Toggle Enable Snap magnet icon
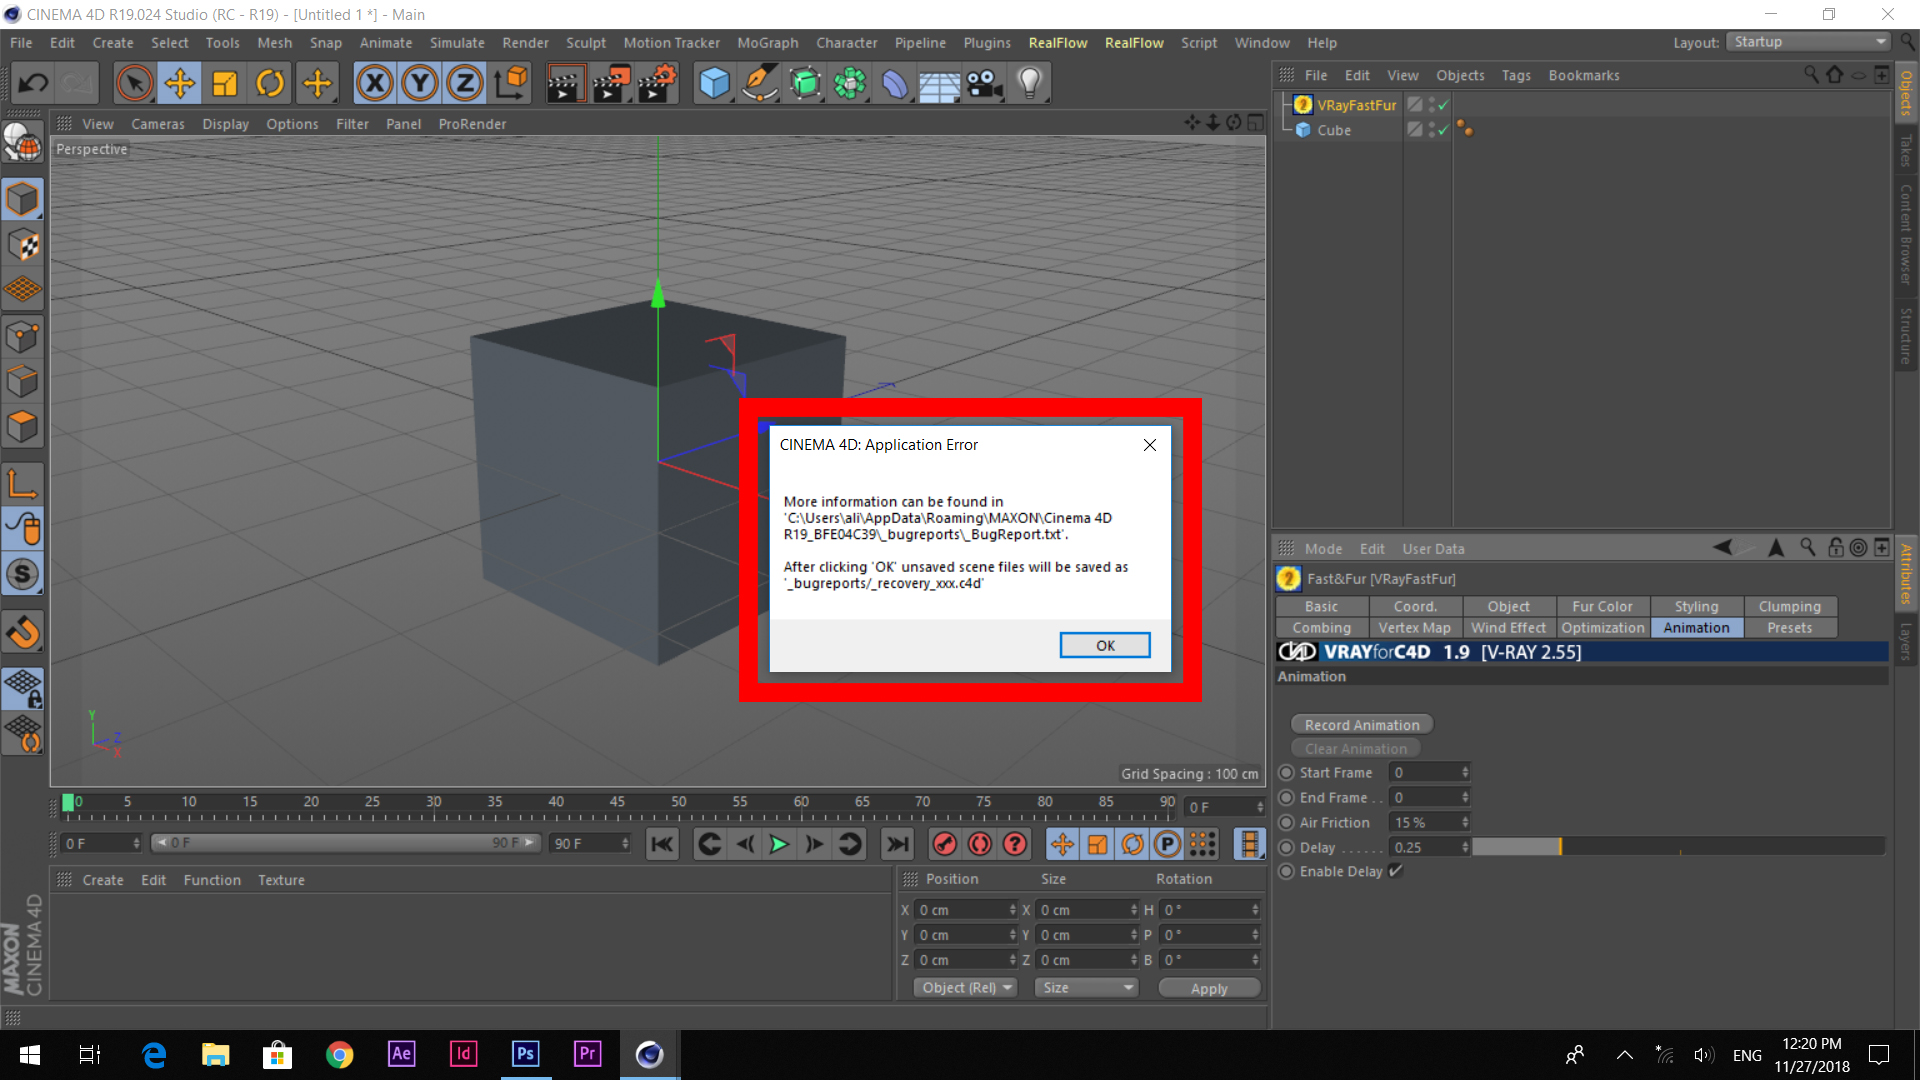1920x1080 pixels. pyautogui.click(x=23, y=631)
